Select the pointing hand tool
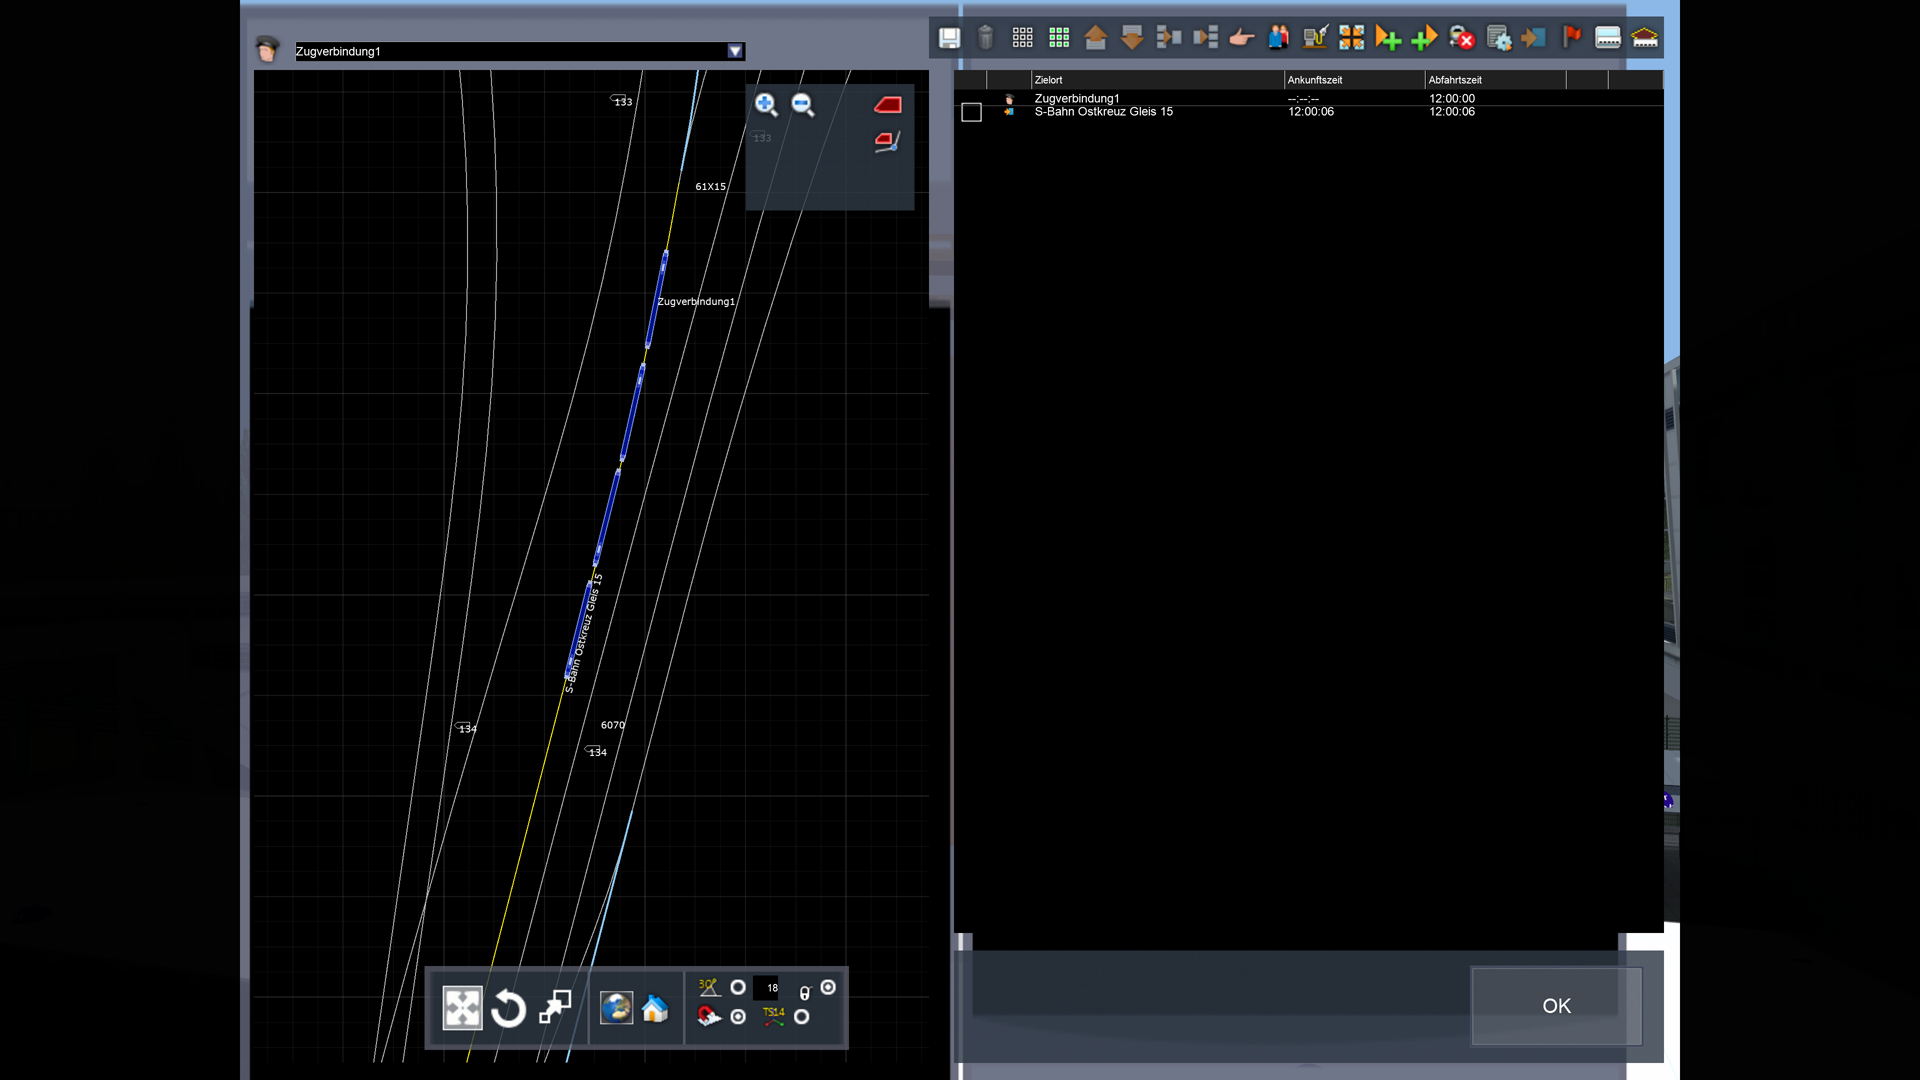Viewport: 1920px width, 1080px height. 1241,38
